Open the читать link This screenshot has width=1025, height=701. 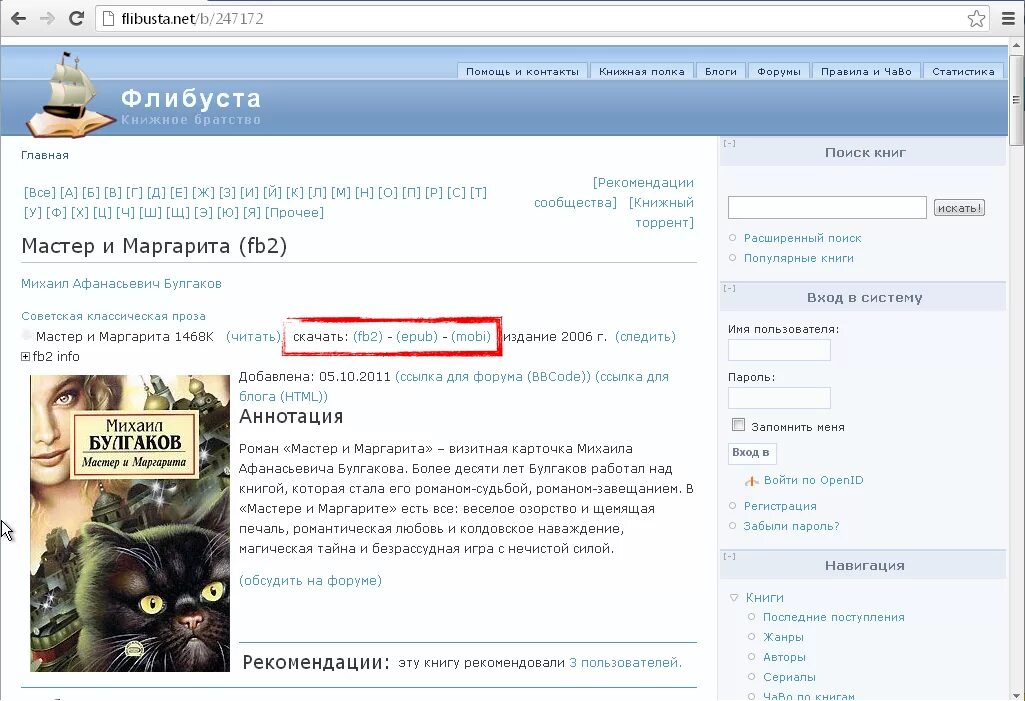click(x=253, y=336)
